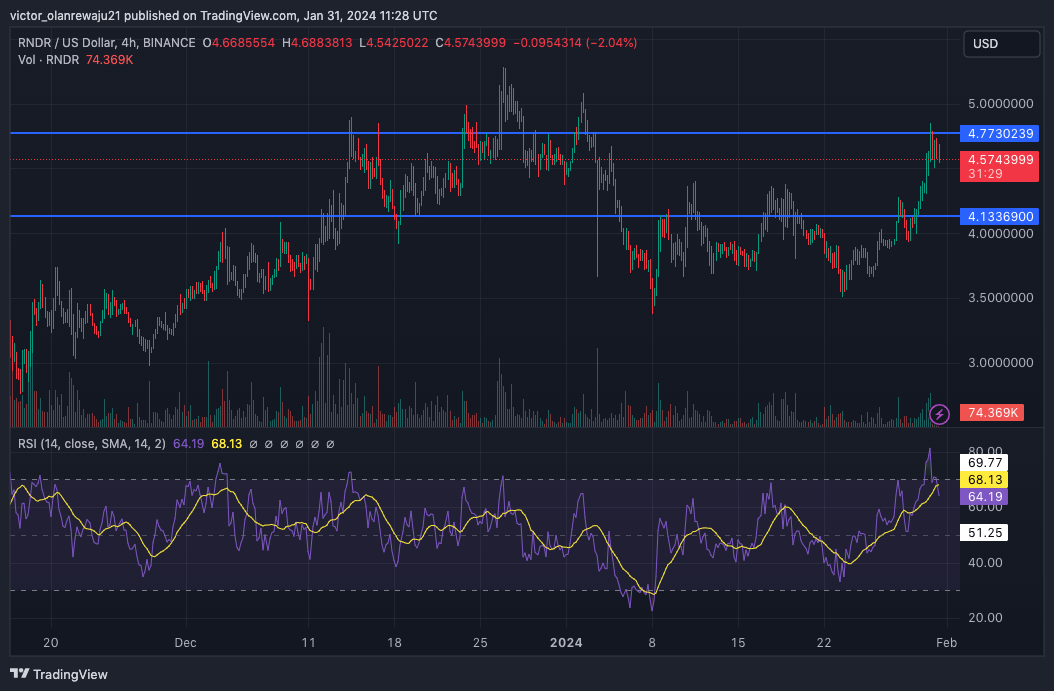This screenshot has height=691, width=1054.
Task: Click the 2024 marker on the time axis
Action: click(x=566, y=643)
